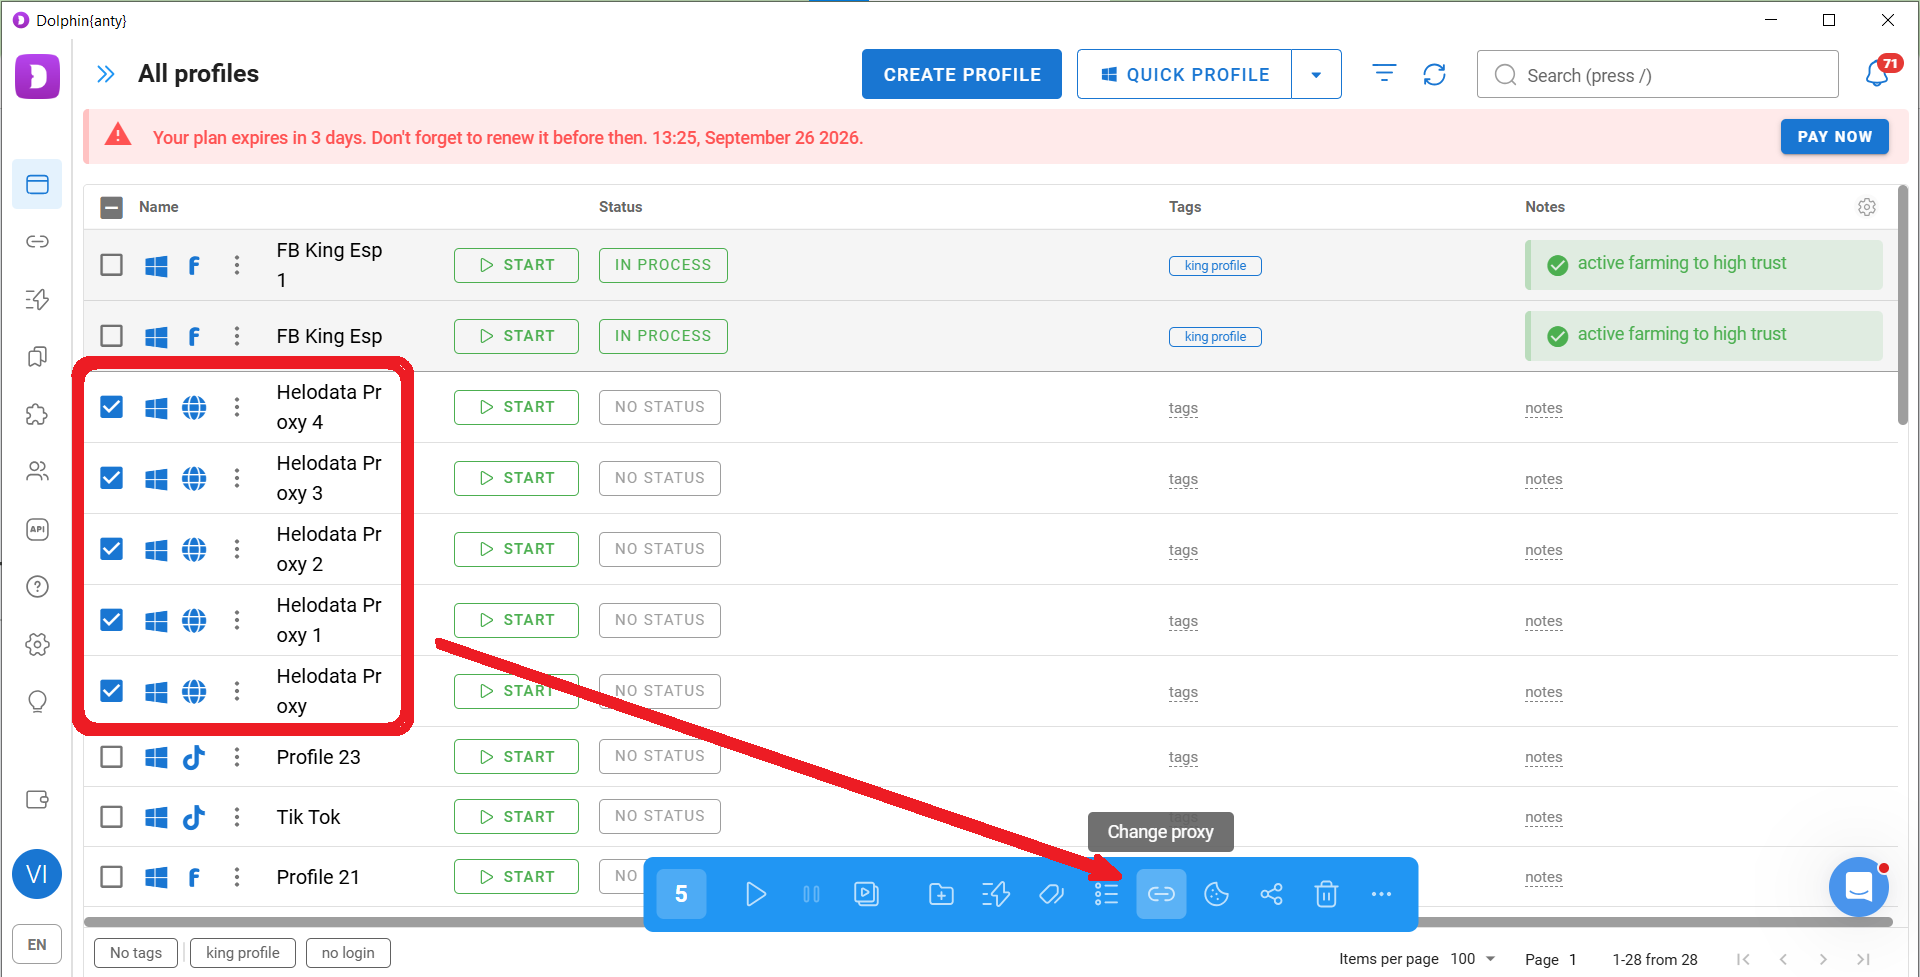Image resolution: width=1920 pixels, height=977 pixels.
Task: Start the Helodata Proxy 1 profile
Action: click(x=516, y=620)
